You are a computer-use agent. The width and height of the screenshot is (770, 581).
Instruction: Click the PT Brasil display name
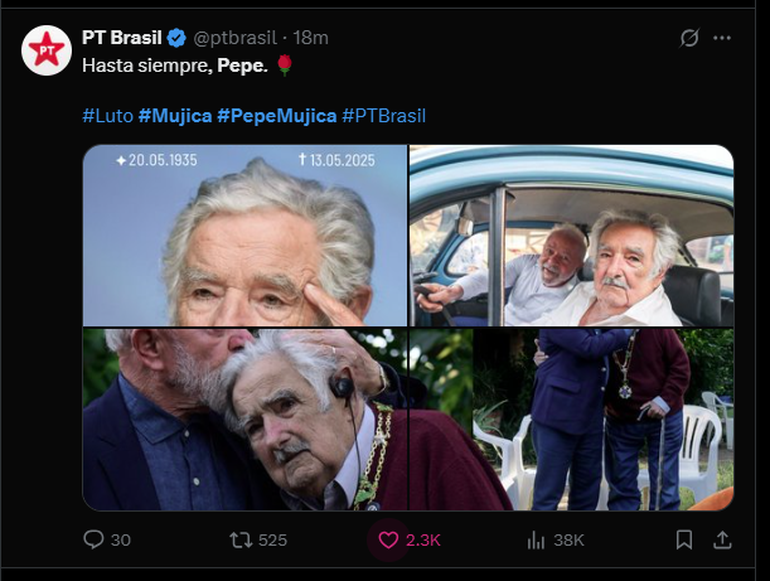(x=121, y=38)
